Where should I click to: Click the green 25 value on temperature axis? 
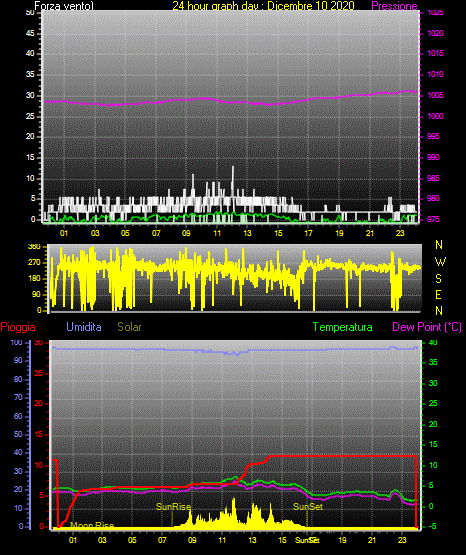pyautogui.click(x=433, y=404)
